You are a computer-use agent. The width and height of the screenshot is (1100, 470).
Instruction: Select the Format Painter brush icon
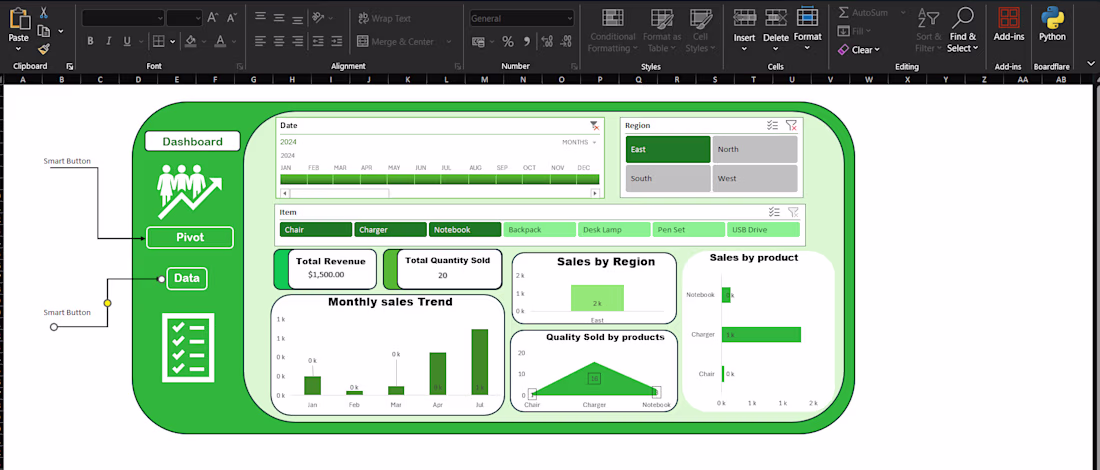pyautogui.click(x=43, y=48)
